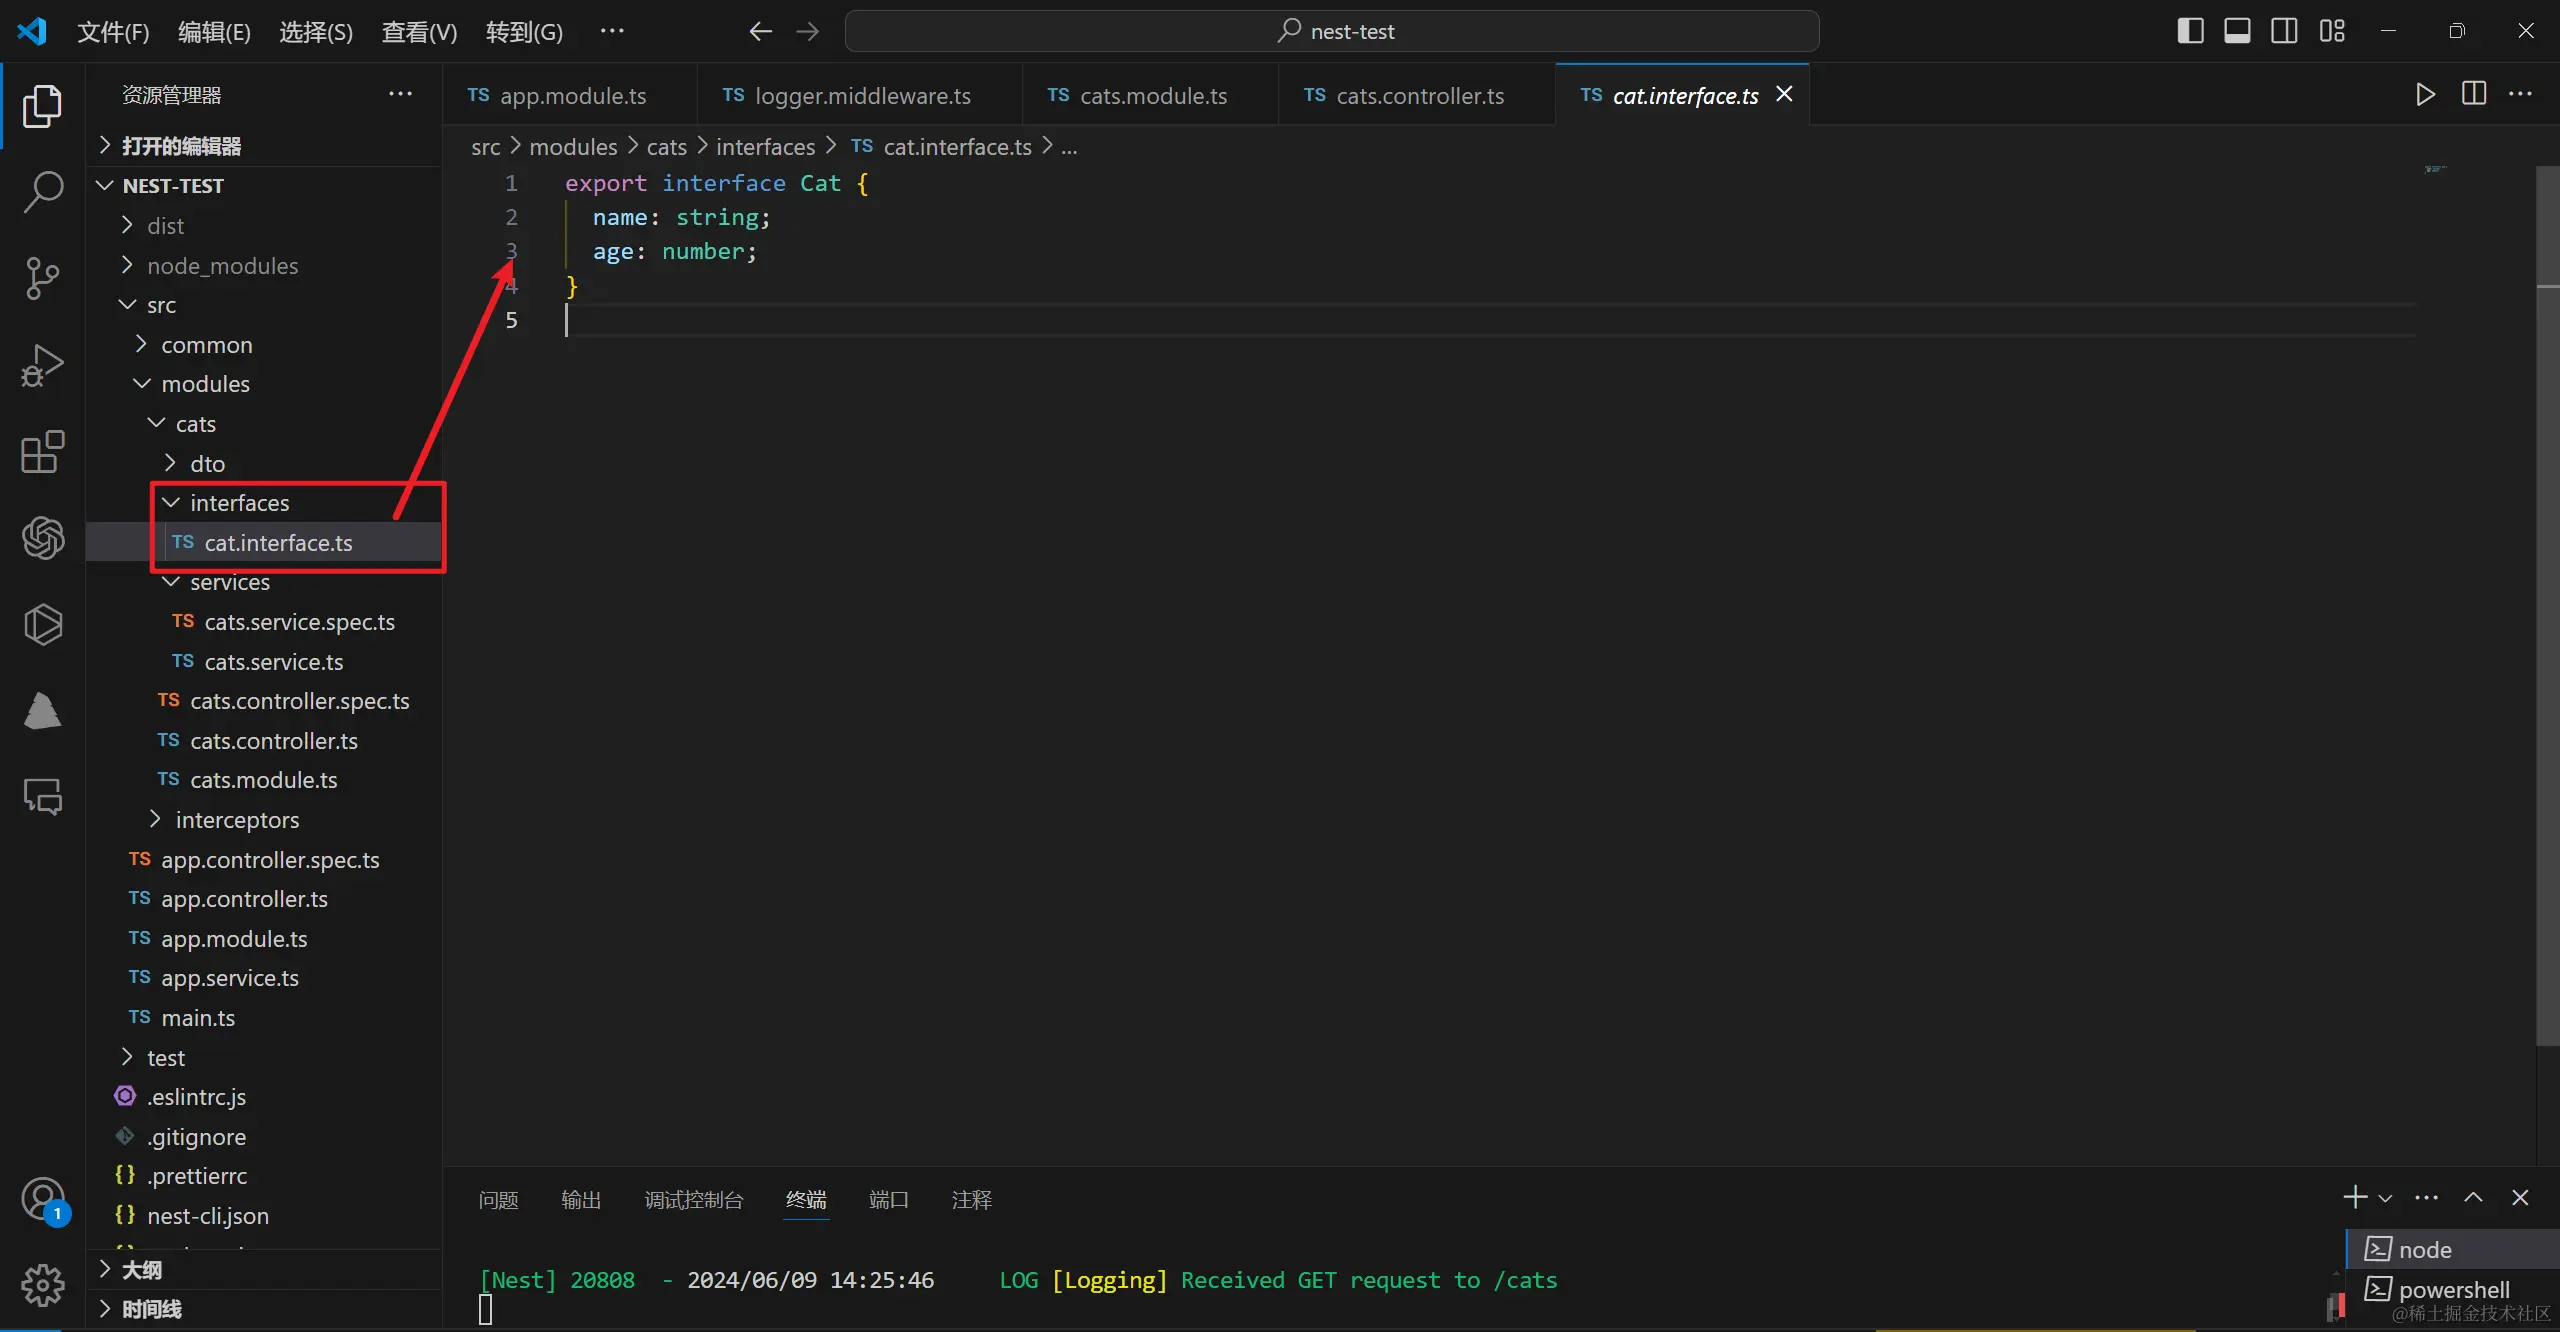This screenshot has height=1332, width=2560.
Task: Open the Run and Debug view
Action: (x=42, y=365)
